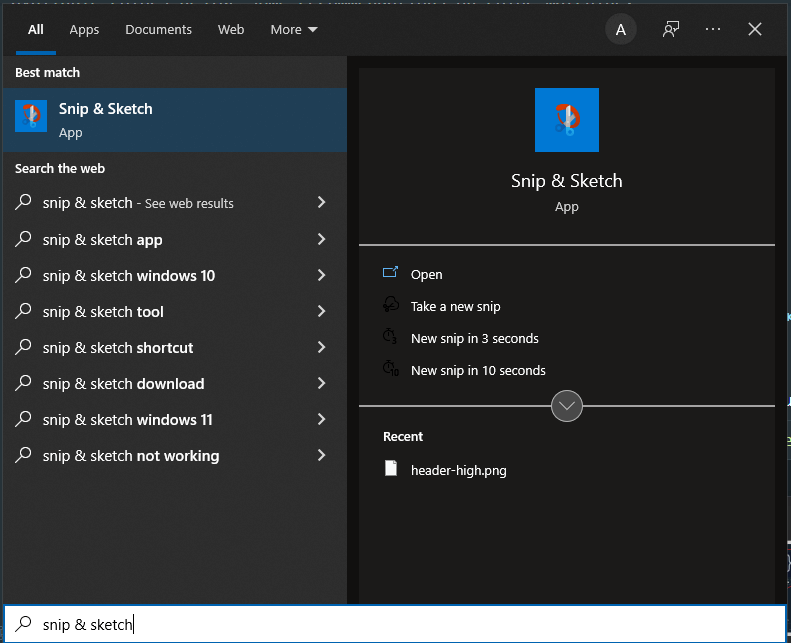Viewport: 791px width, 643px height.
Task: Click the account avatar A
Action: pos(620,29)
